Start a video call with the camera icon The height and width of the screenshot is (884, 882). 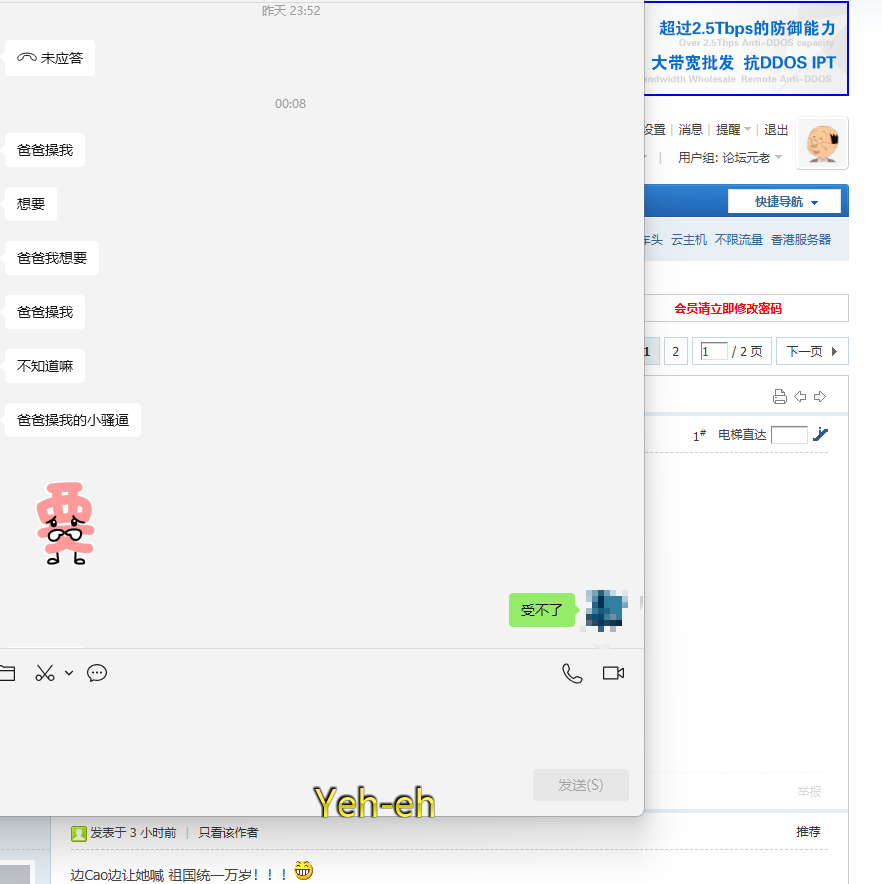click(x=613, y=673)
